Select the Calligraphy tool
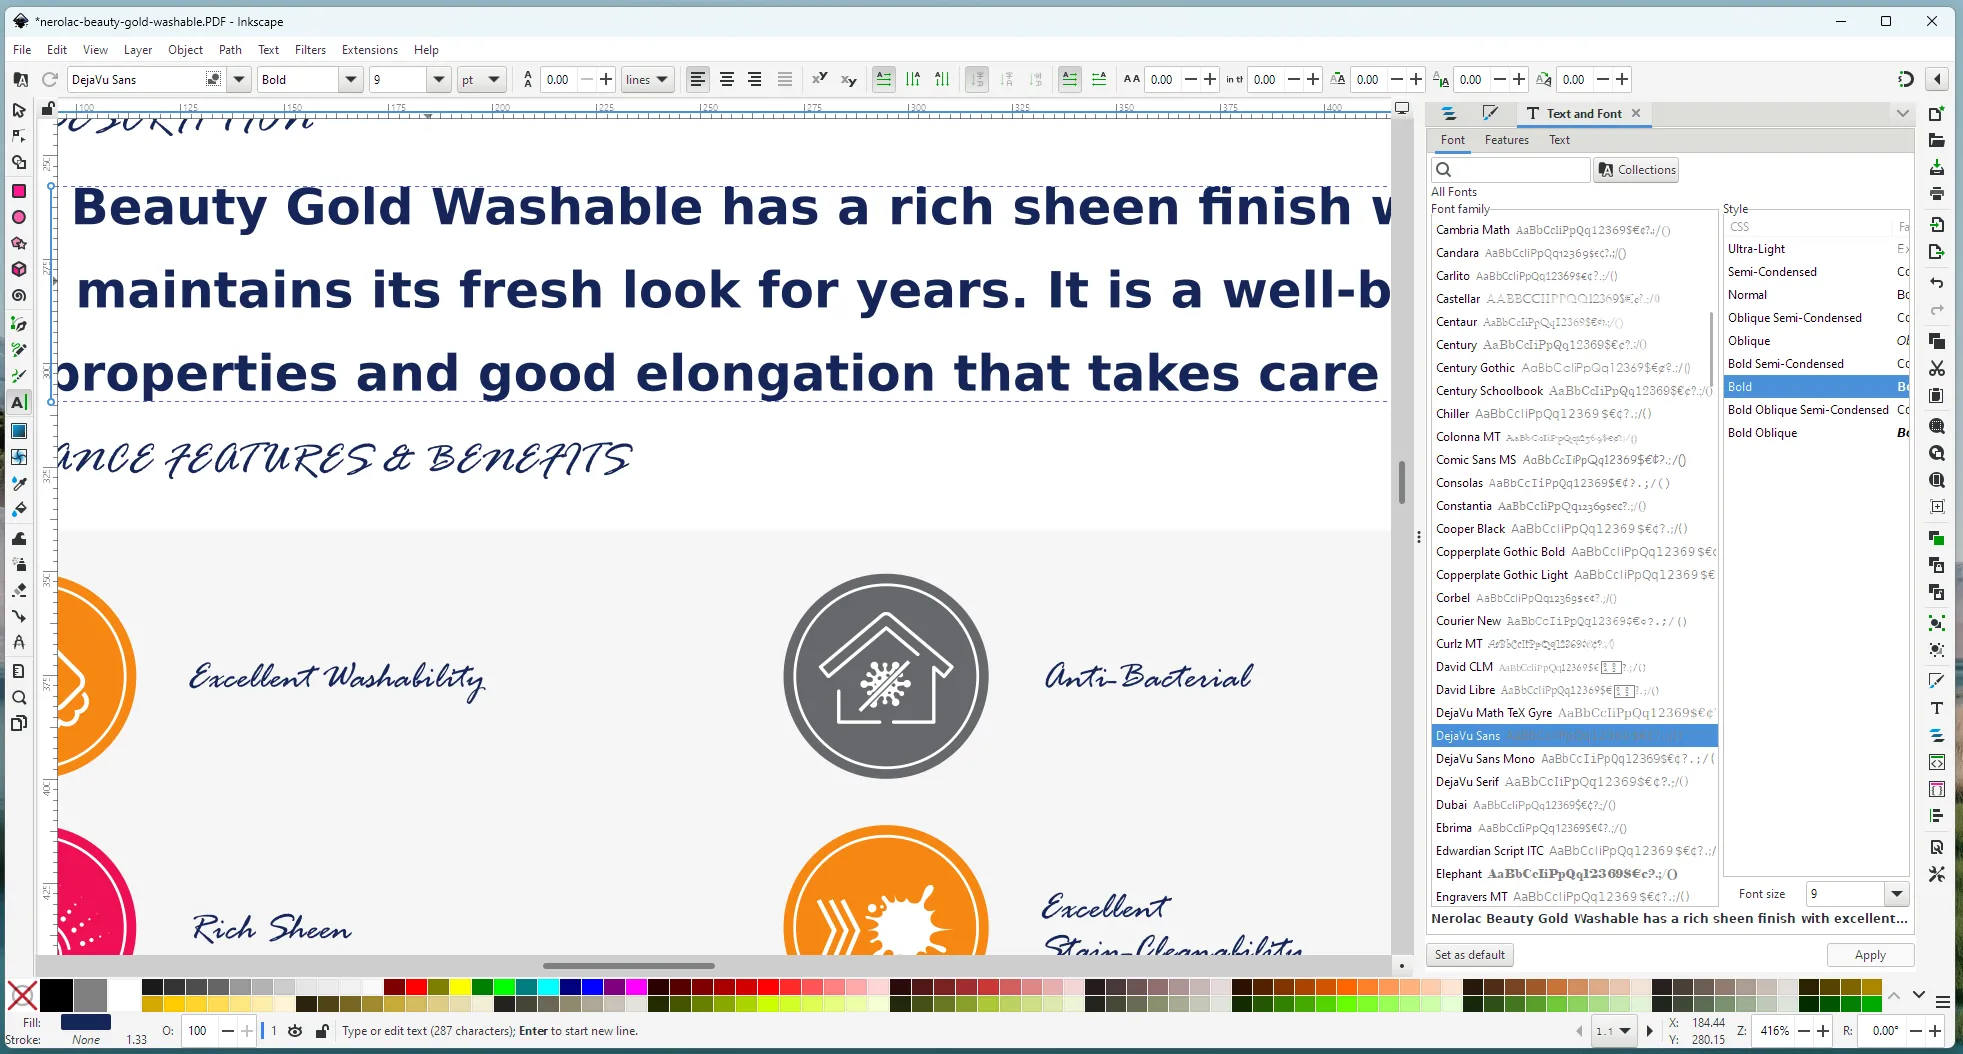 (x=18, y=375)
